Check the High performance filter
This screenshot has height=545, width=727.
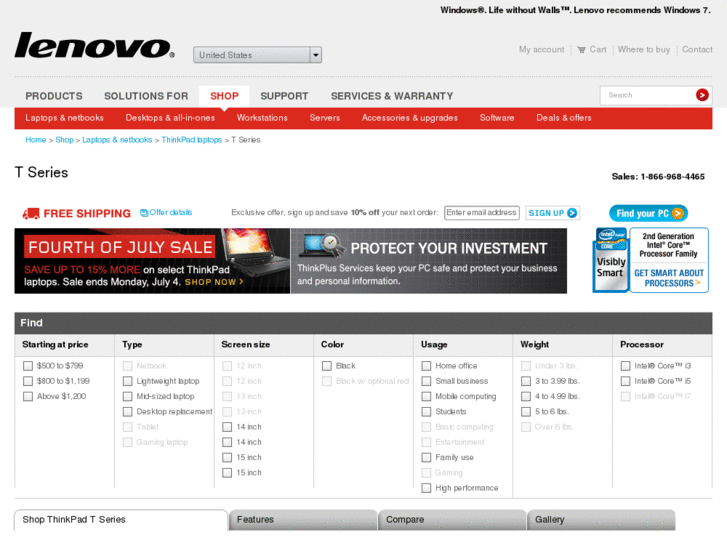[x=426, y=488]
